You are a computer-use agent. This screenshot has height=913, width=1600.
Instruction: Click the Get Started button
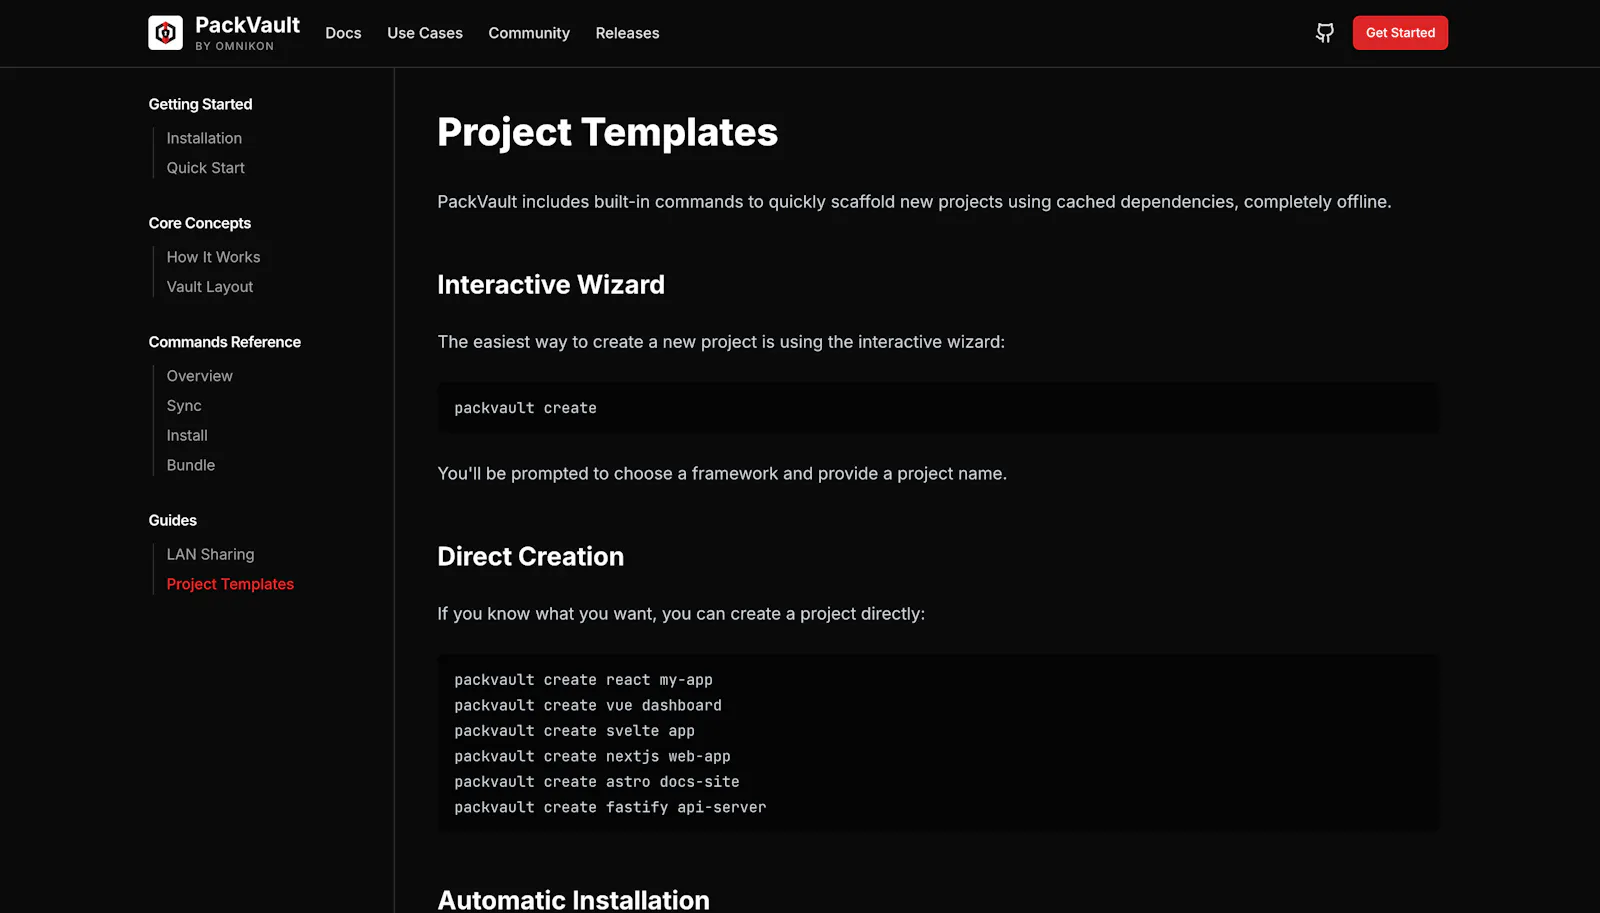pyautogui.click(x=1400, y=33)
